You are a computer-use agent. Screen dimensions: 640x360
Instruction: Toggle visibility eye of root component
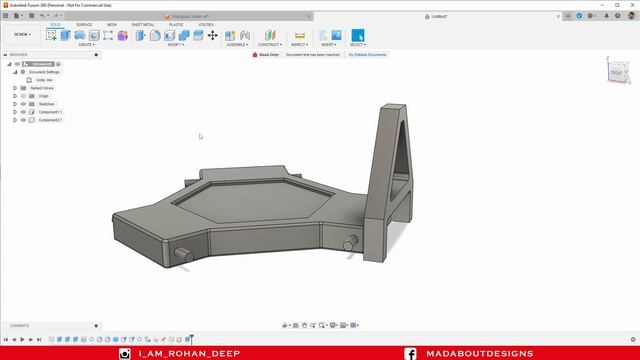(17, 64)
